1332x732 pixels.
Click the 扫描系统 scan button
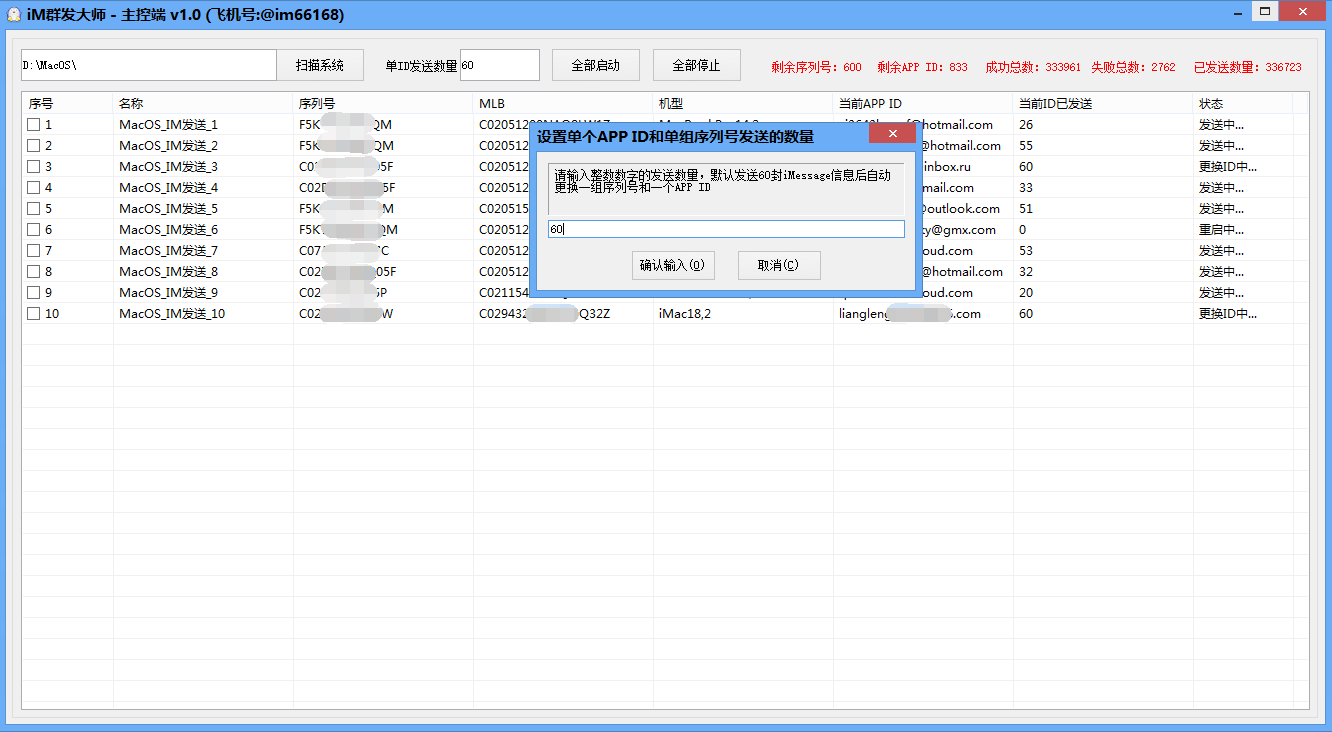(320, 65)
